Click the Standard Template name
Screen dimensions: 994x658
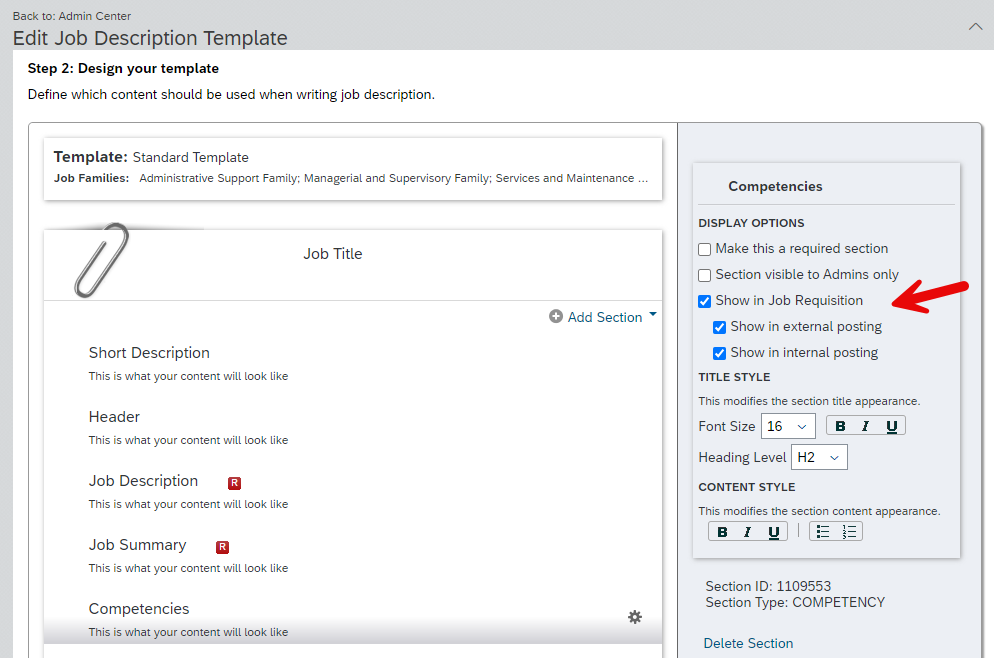point(190,157)
